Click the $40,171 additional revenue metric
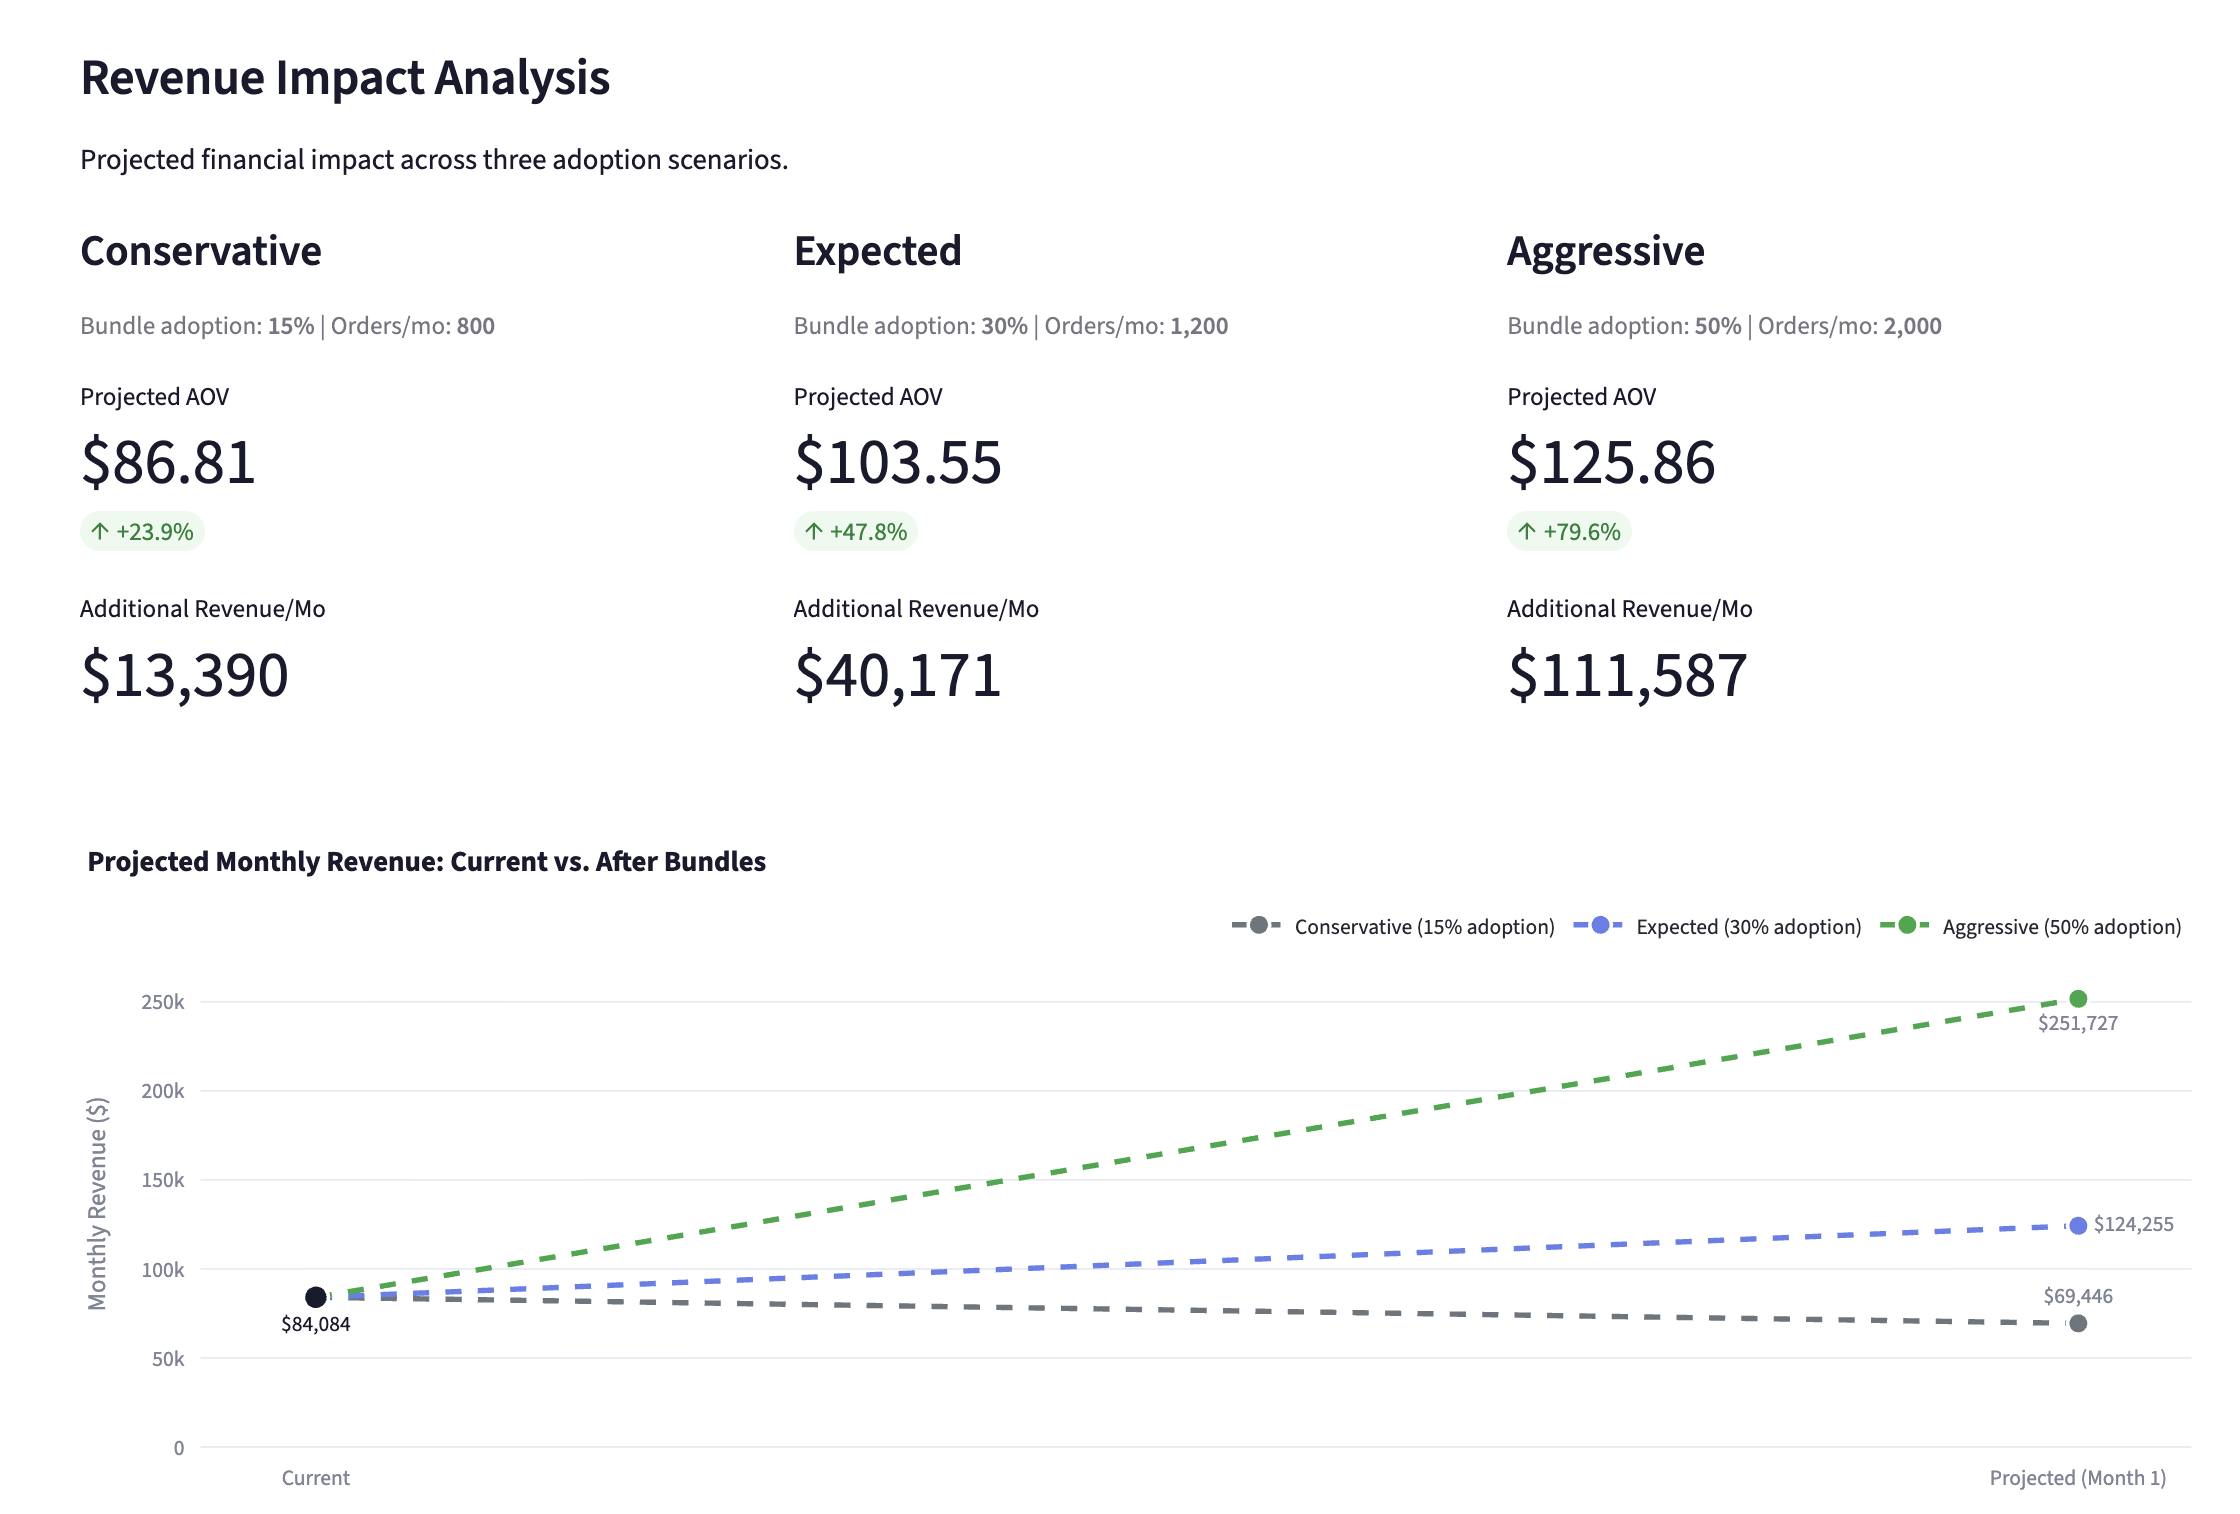The height and width of the screenshot is (1514, 2240). pyautogui.click(x=897, y=675)
